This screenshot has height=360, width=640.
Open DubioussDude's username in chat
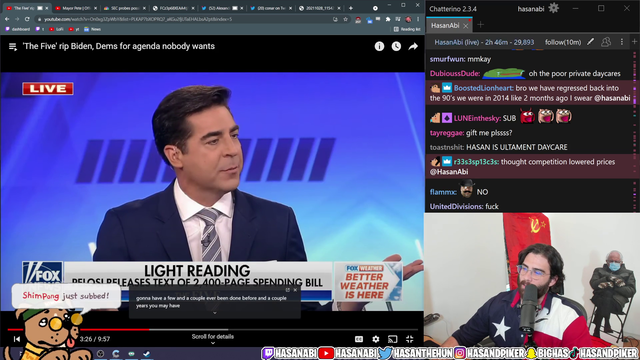[x=455, y=73]
